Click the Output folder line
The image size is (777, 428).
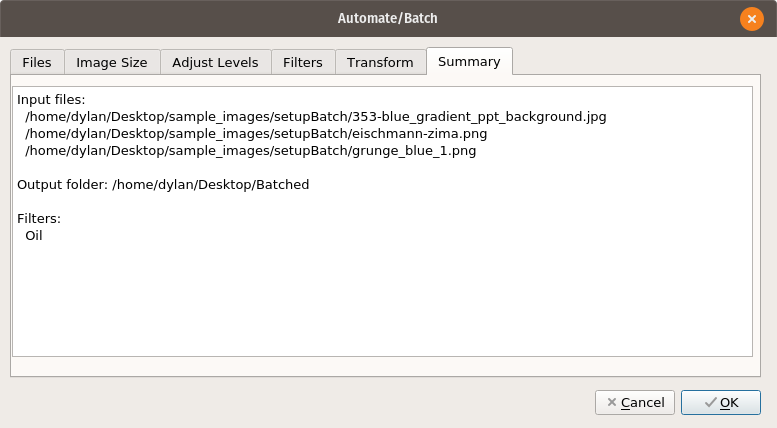coord(163,185)
